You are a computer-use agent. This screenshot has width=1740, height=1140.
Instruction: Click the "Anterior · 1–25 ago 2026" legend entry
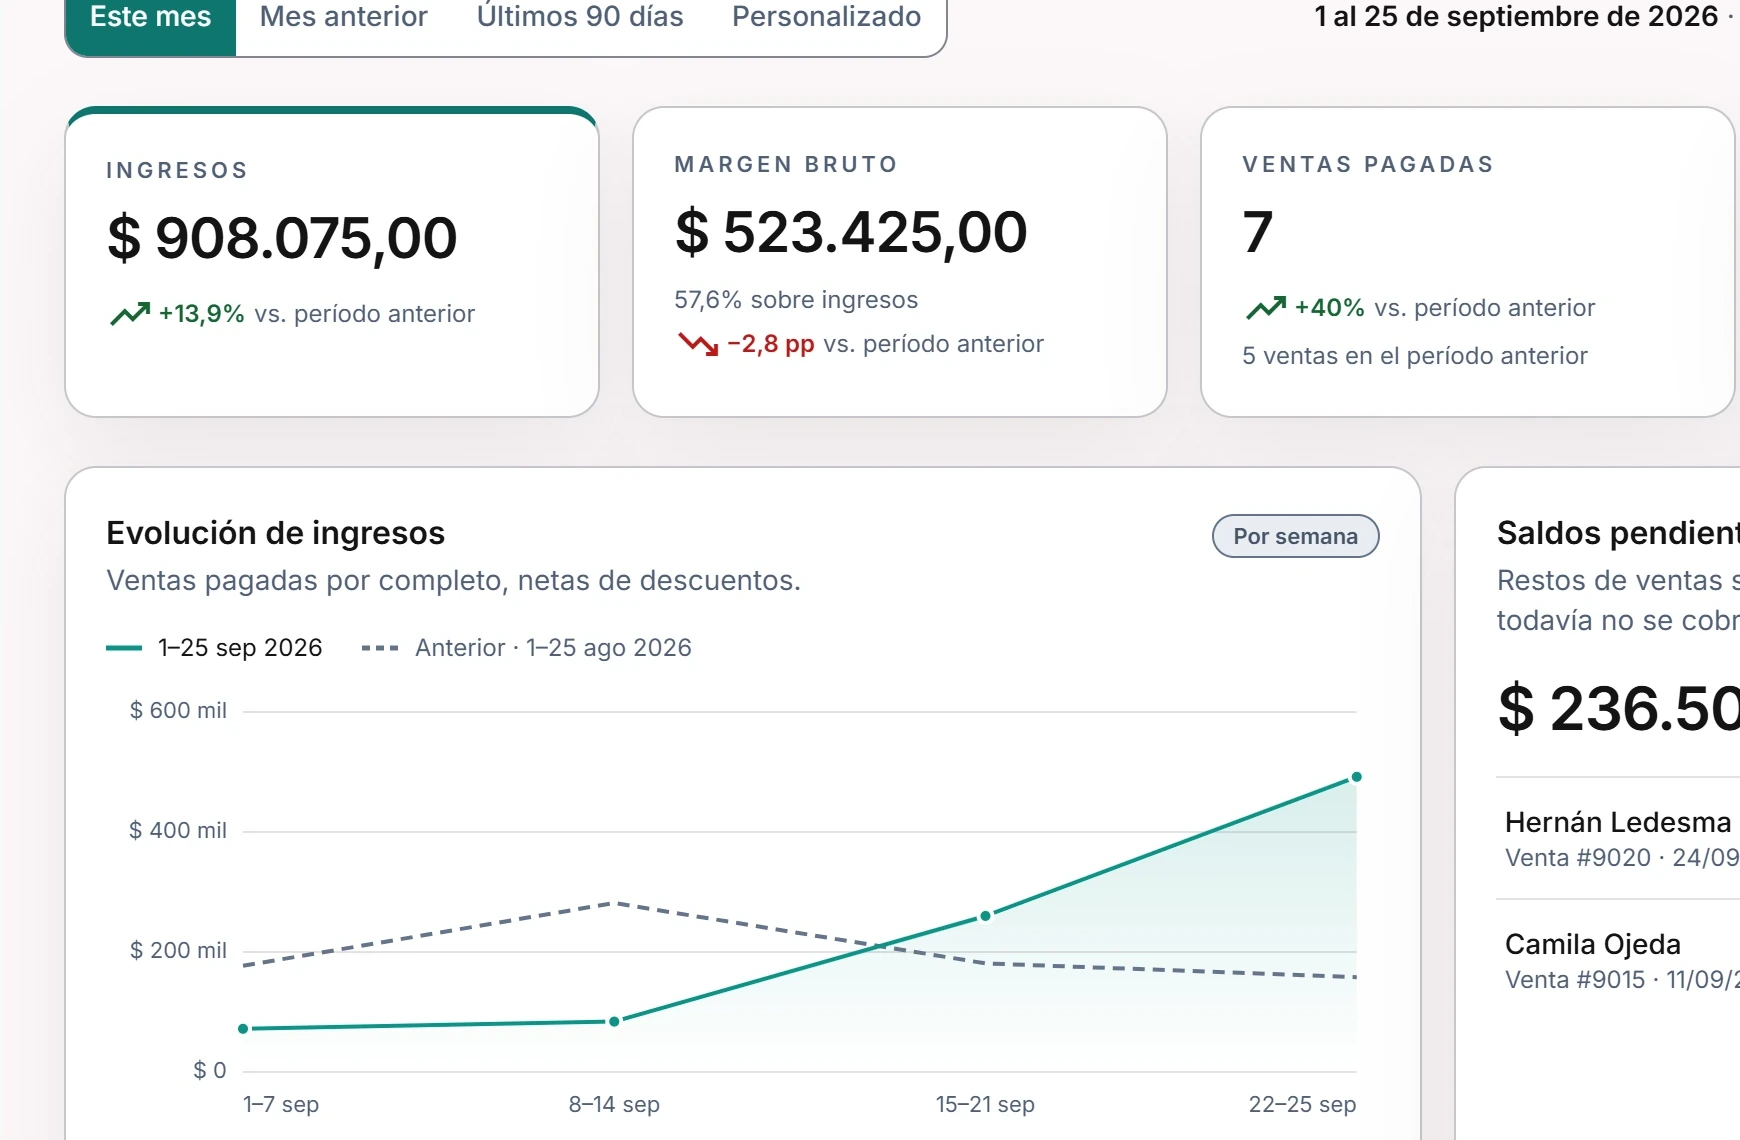[x=526, y=648]
